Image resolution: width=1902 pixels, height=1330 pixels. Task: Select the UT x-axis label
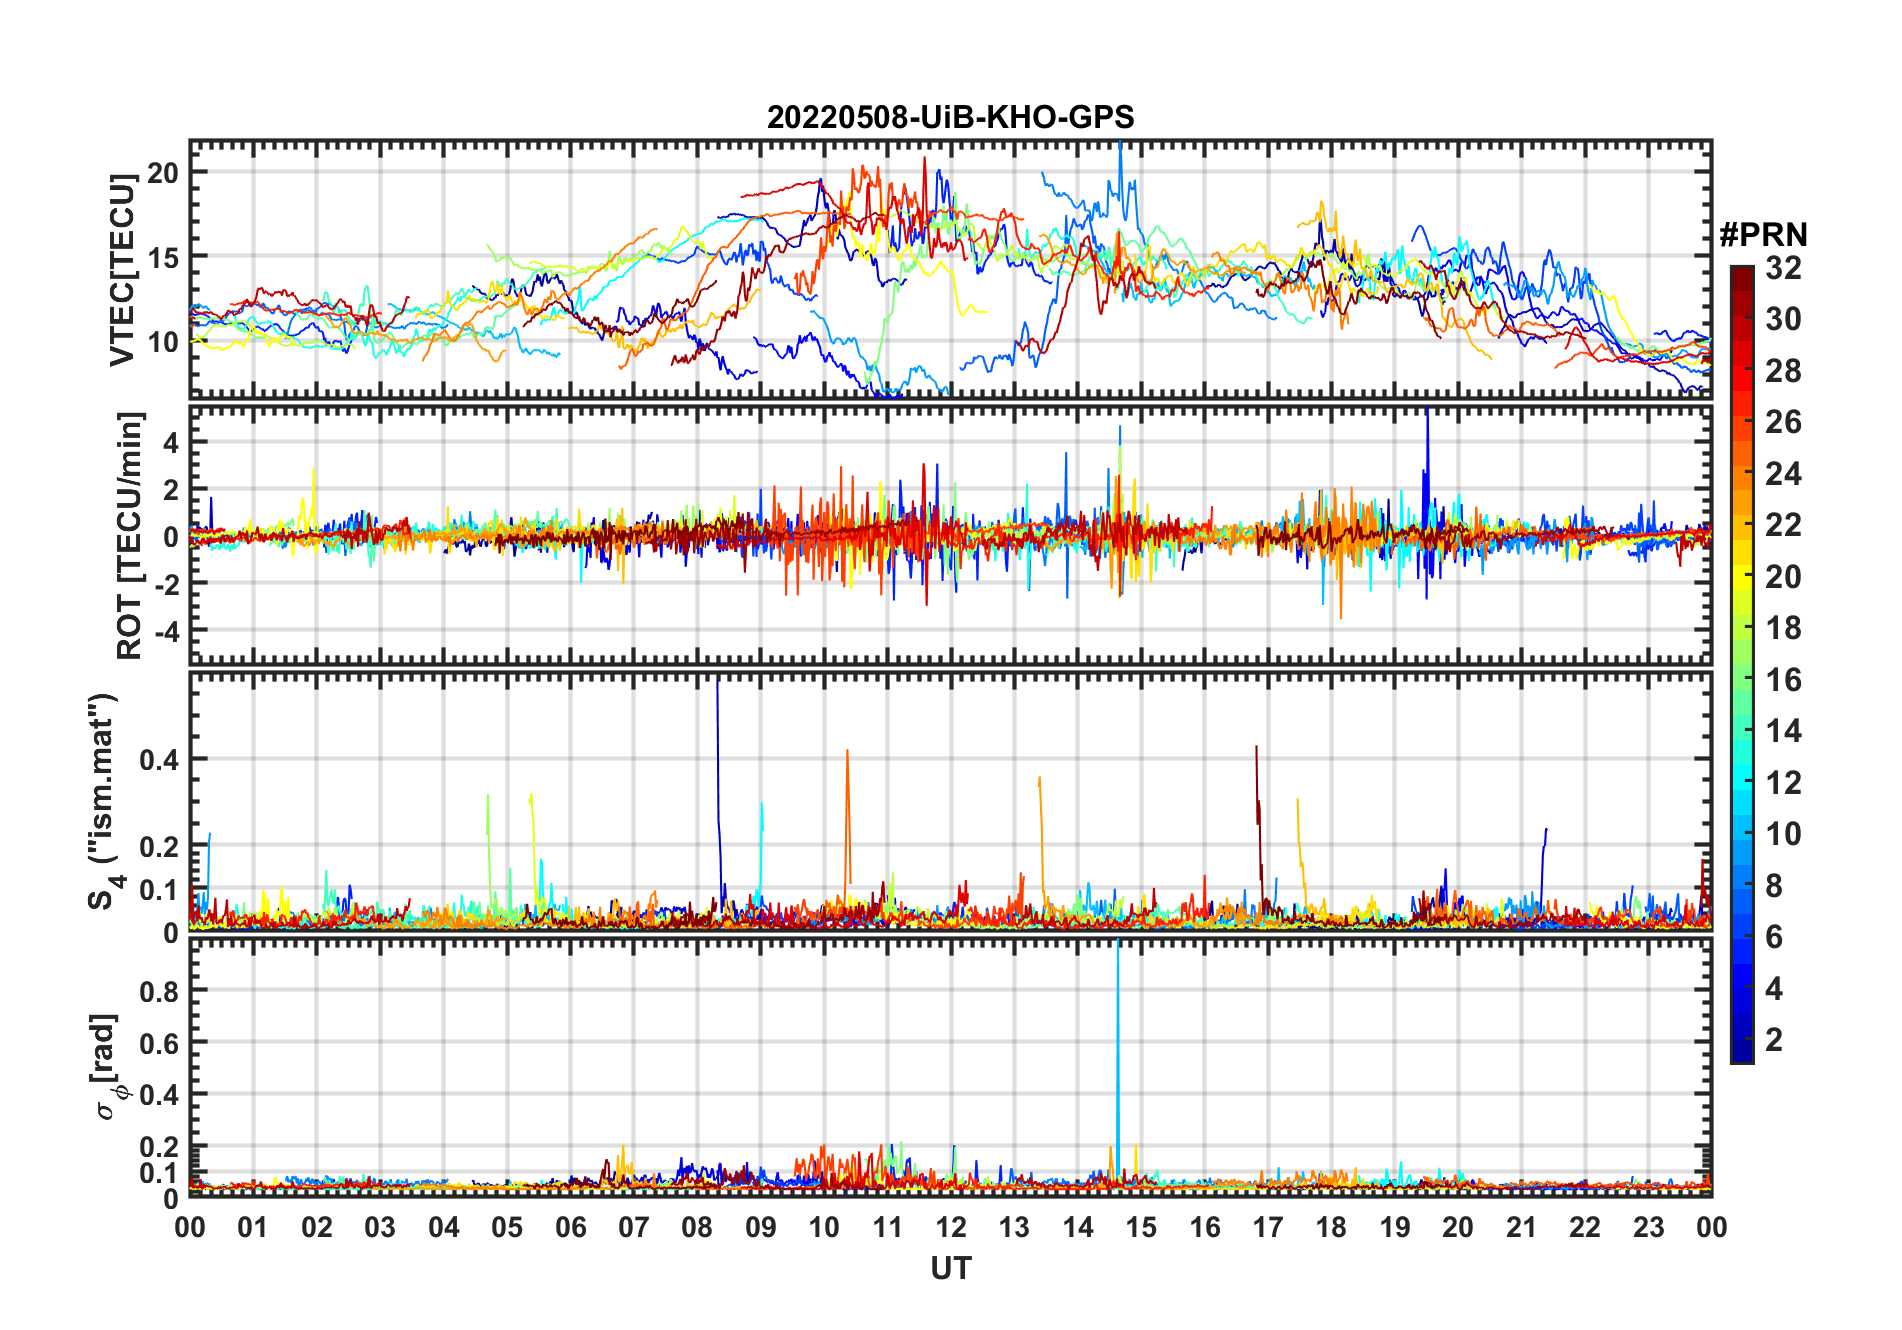point(950,1268)
